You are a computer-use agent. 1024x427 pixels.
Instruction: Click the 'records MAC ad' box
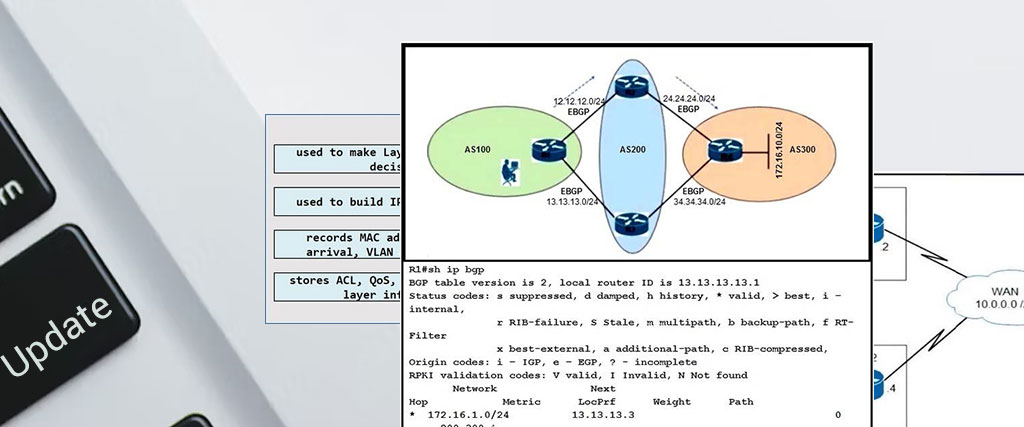point(336,245)
